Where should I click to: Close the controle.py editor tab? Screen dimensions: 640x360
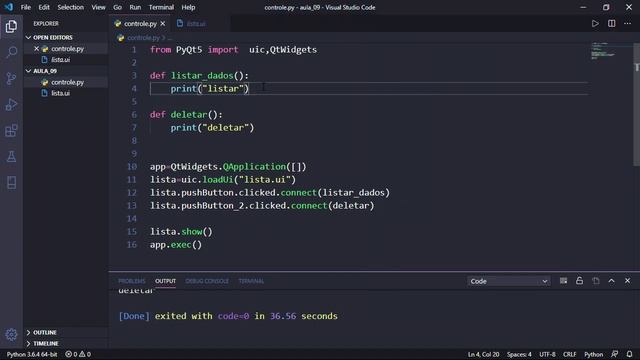(x=163, y=24)
